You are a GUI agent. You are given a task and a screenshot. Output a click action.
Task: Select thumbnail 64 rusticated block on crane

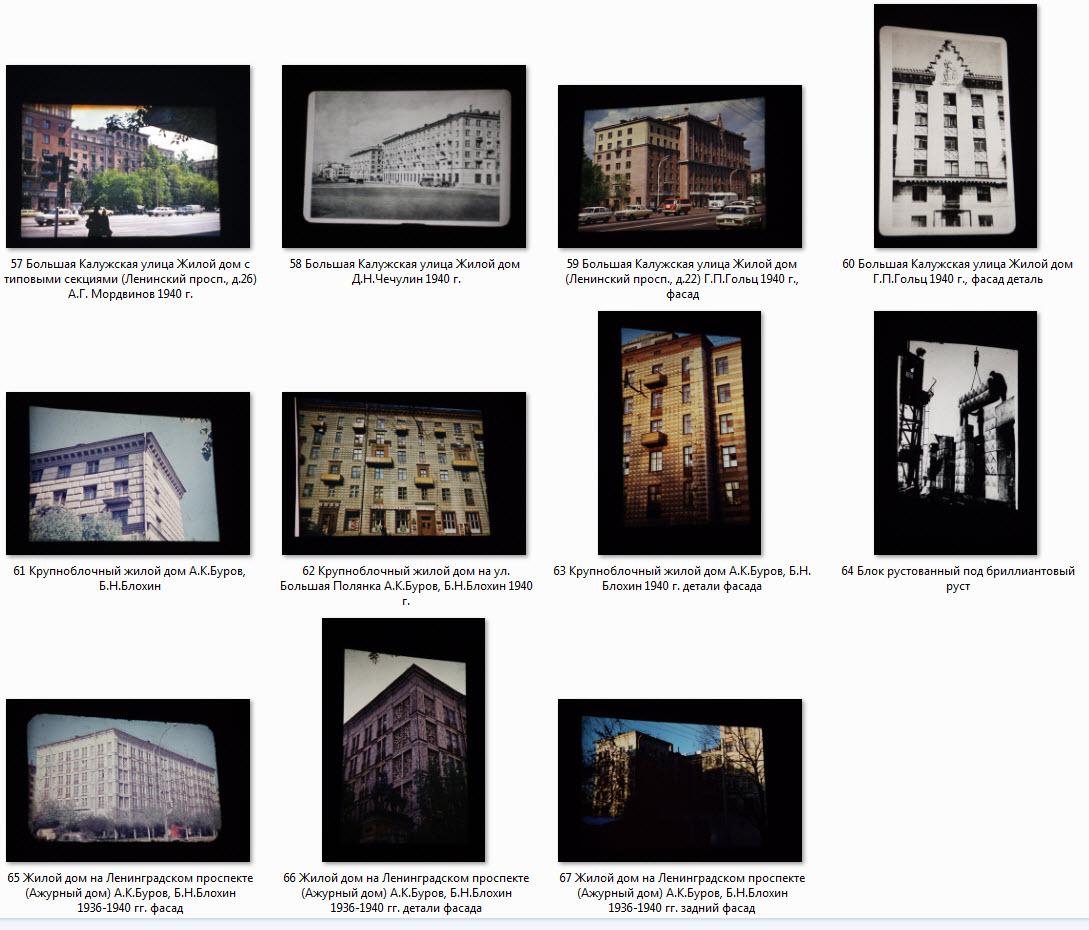(955, 433)
